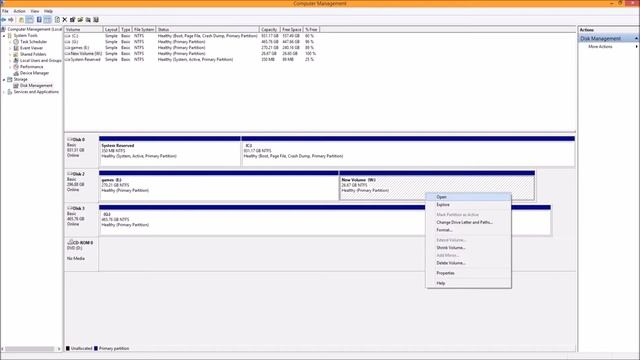The width and height of the screenshot is (640, 360).
Task: Select the System Reserved partition on Disk 0
Action: 170,151
